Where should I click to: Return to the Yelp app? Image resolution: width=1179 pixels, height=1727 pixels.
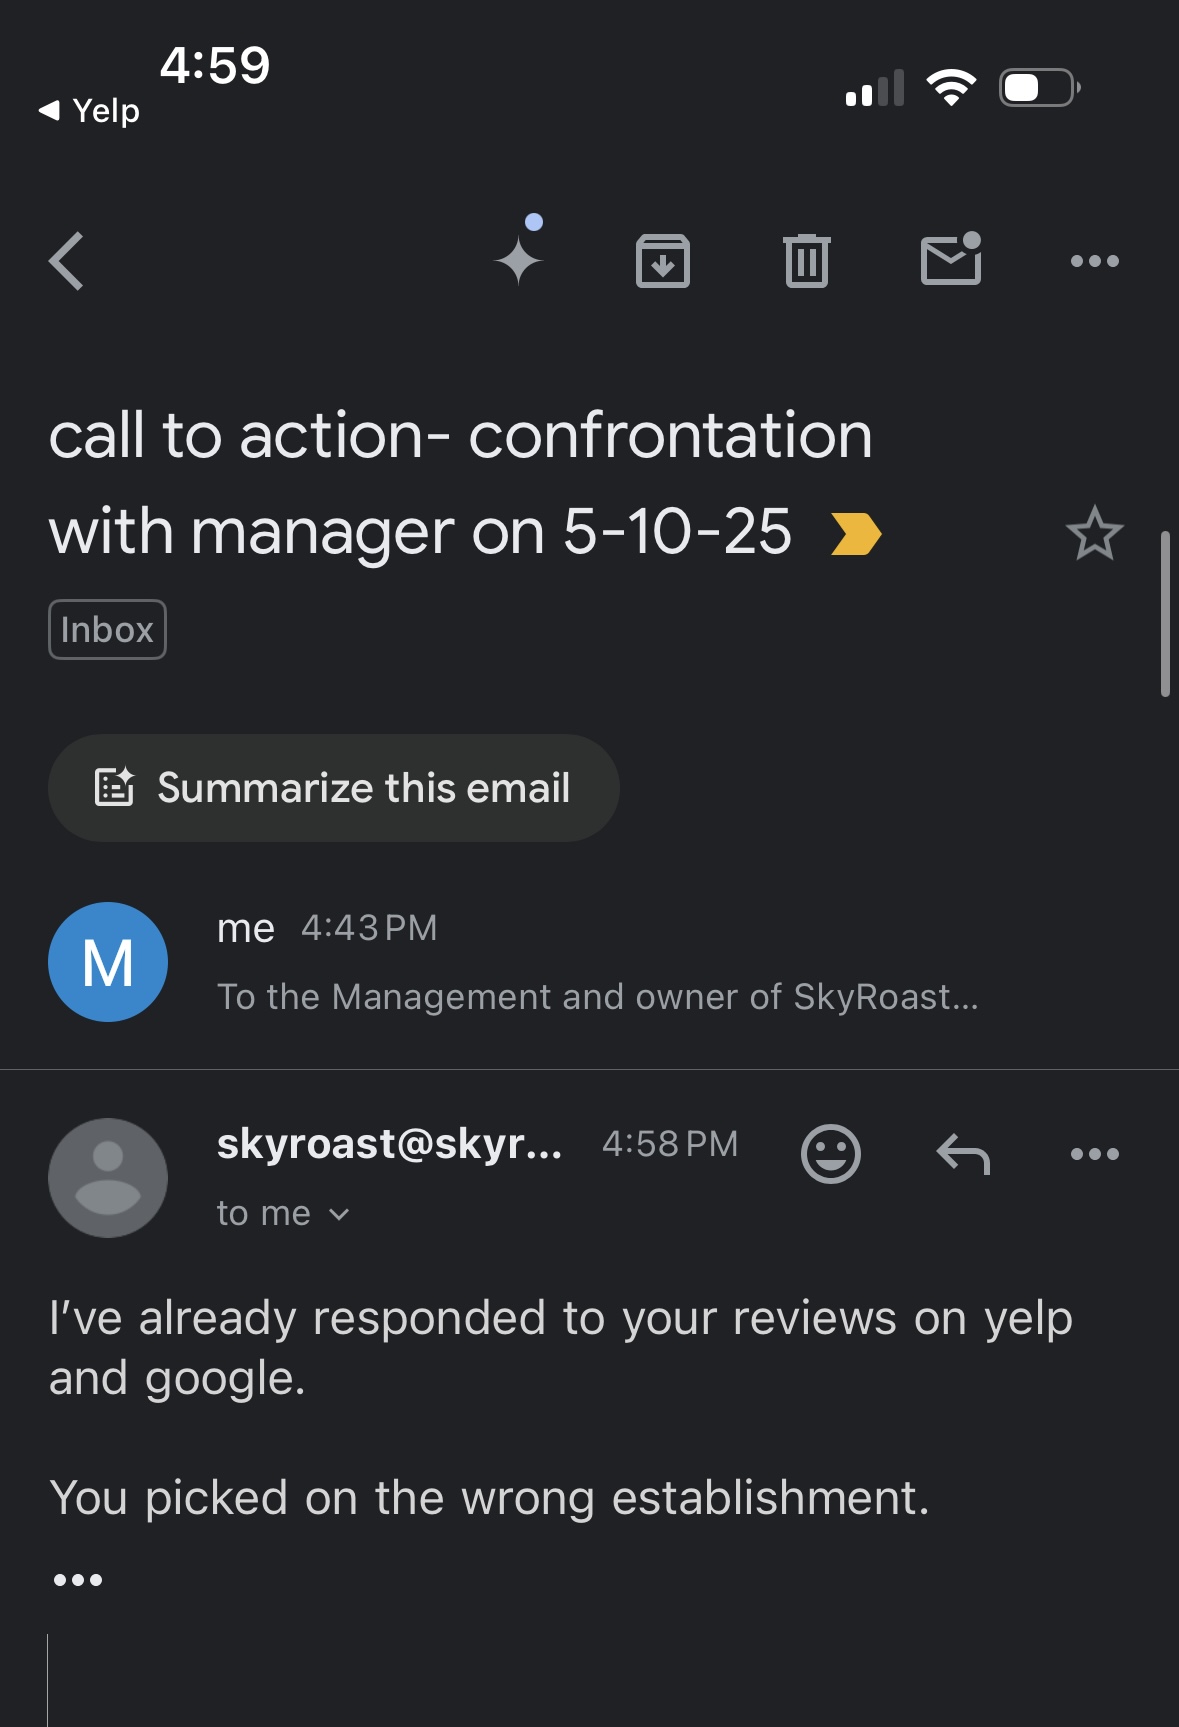(90, 110)
